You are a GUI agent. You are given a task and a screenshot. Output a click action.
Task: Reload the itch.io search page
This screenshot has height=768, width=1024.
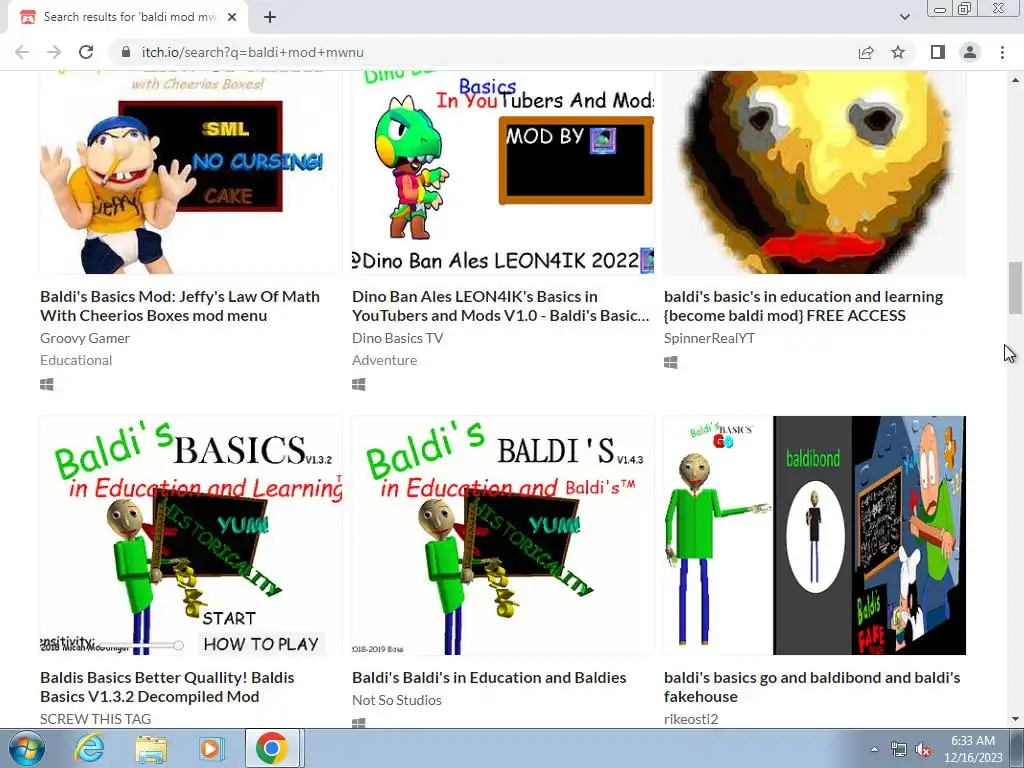click(86, 52)
